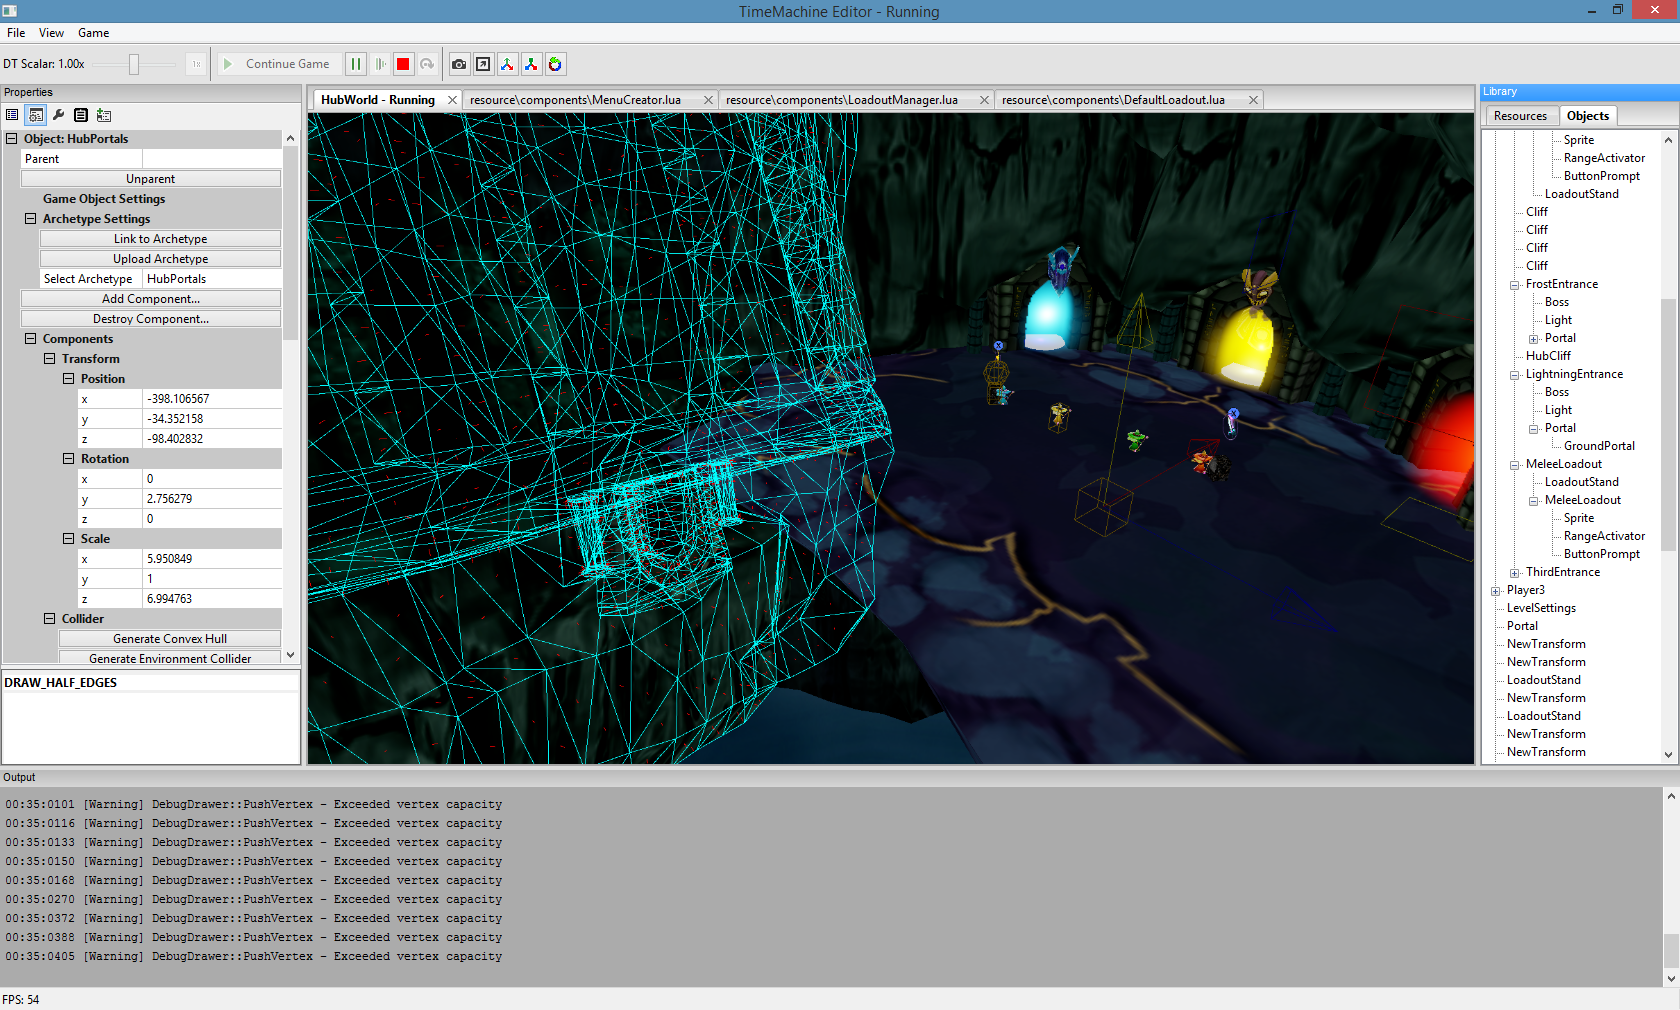The image size is (1680, 1010).
Task: Stop the game with red square
Action: point(403,64)
